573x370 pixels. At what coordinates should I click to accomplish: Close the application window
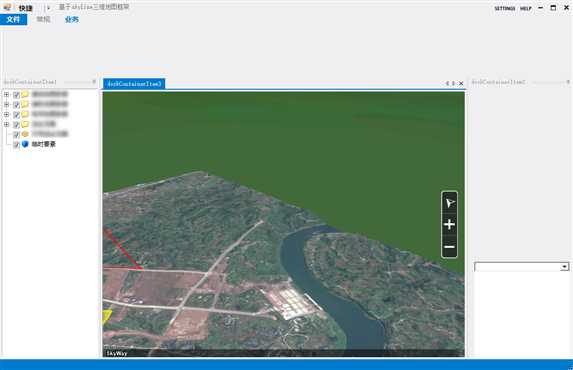[566, 8]
